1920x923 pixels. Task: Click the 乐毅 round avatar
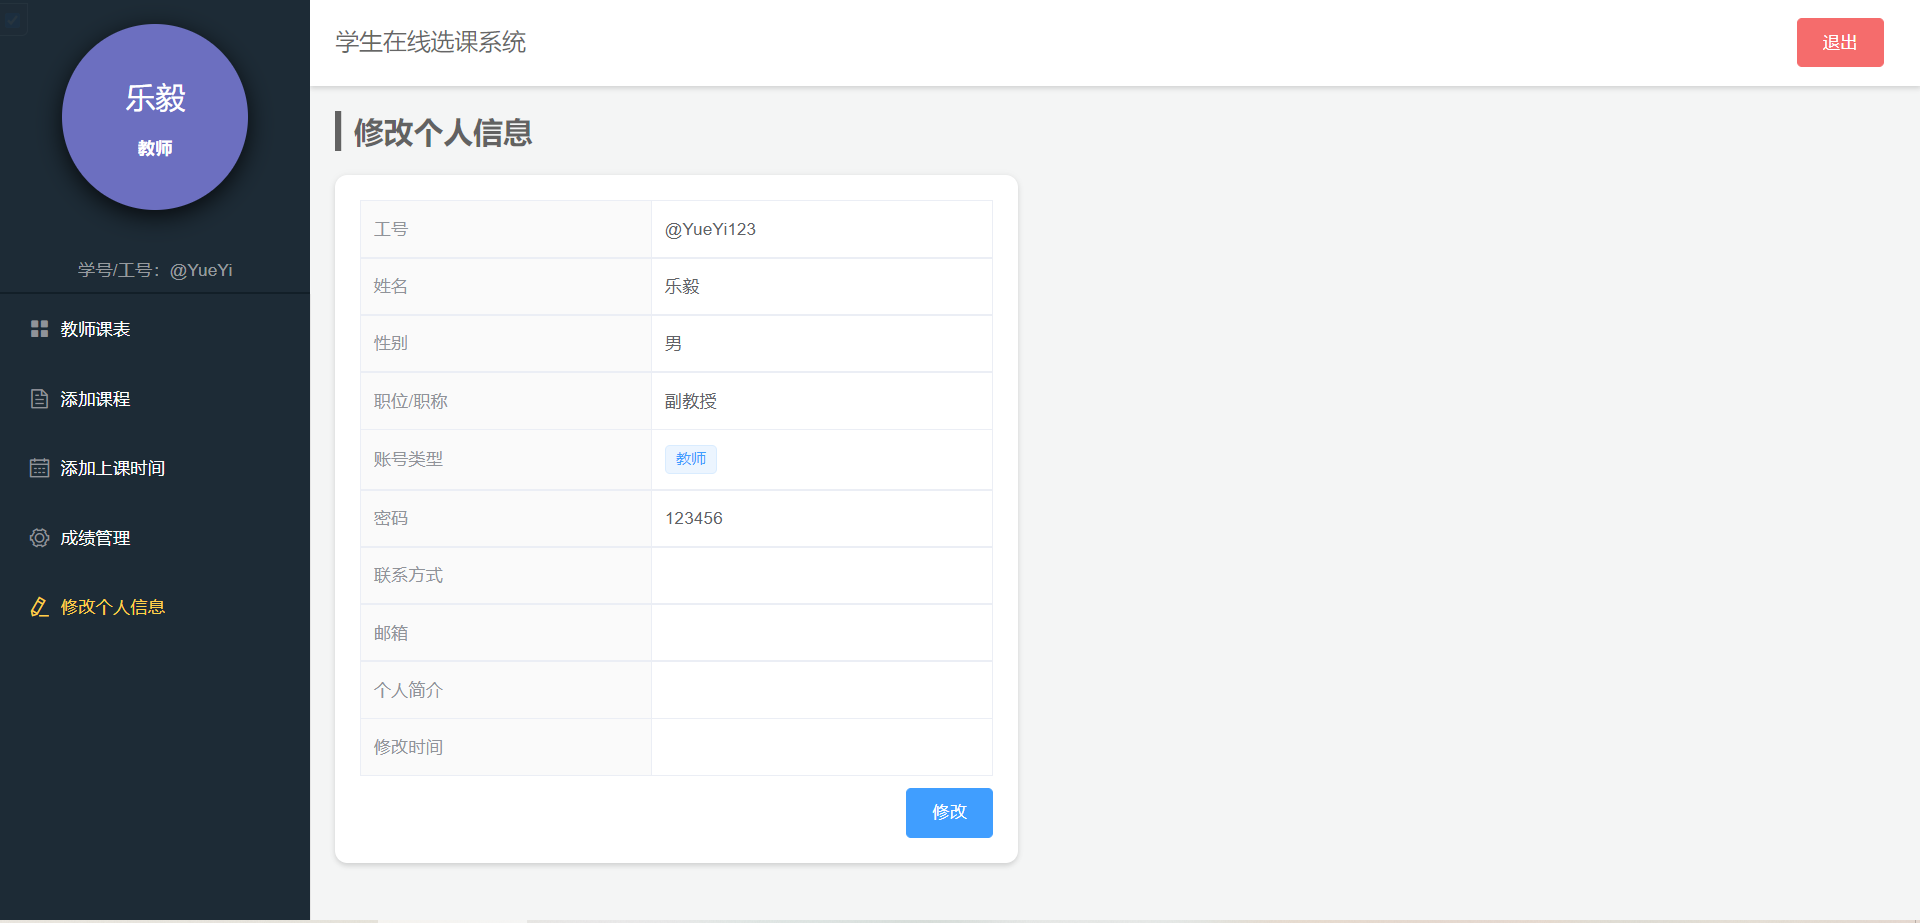pyautogui.click(x=155, y=117)
